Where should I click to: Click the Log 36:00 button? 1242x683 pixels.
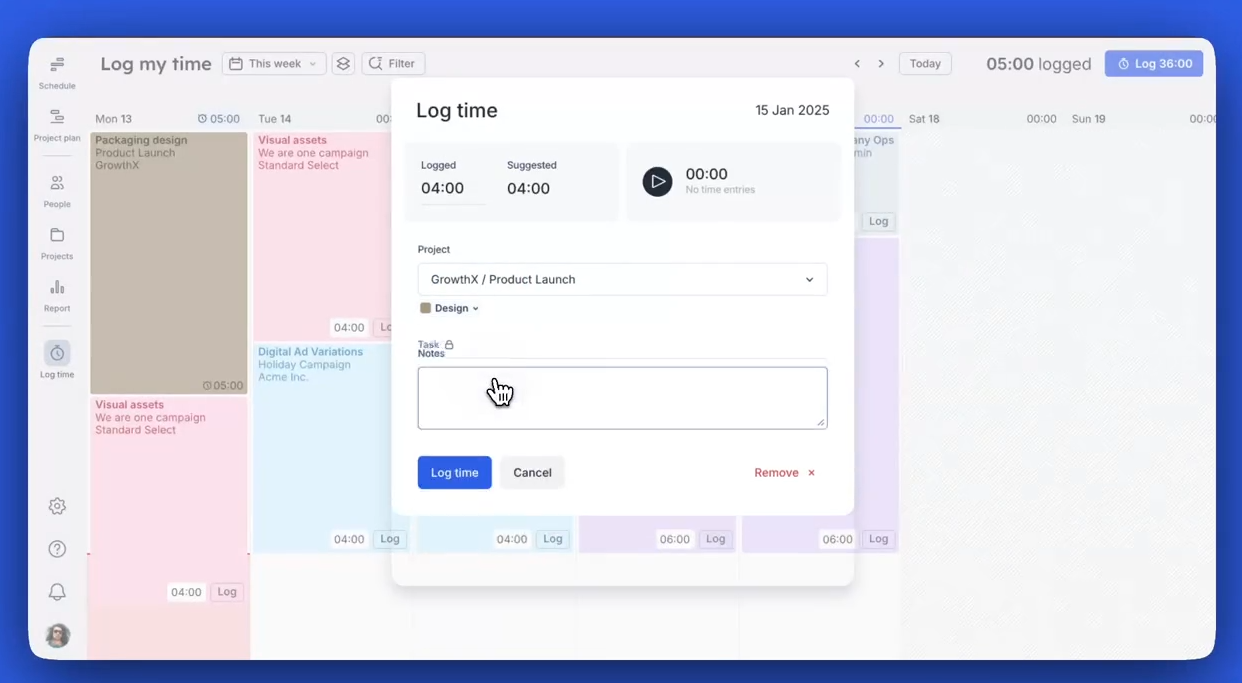click(x=1154, y=63)
